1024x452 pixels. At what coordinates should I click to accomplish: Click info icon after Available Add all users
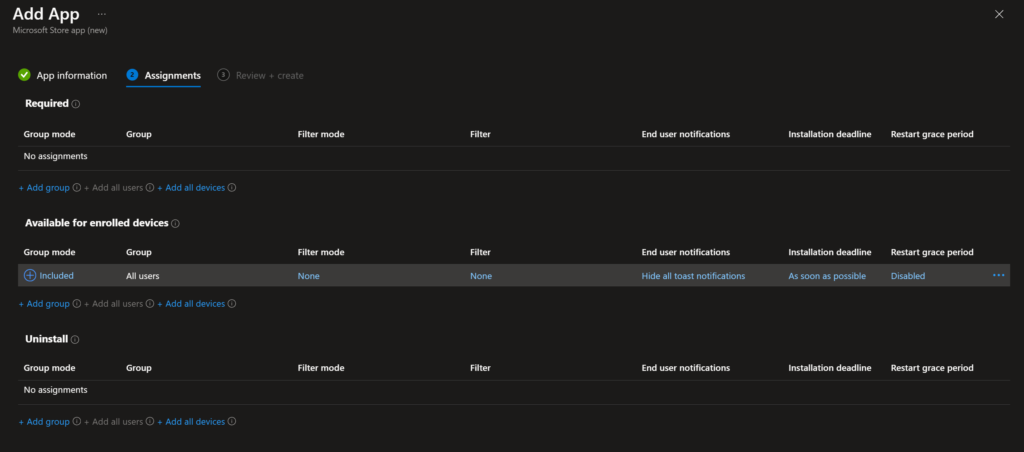(x=150, y=304)
